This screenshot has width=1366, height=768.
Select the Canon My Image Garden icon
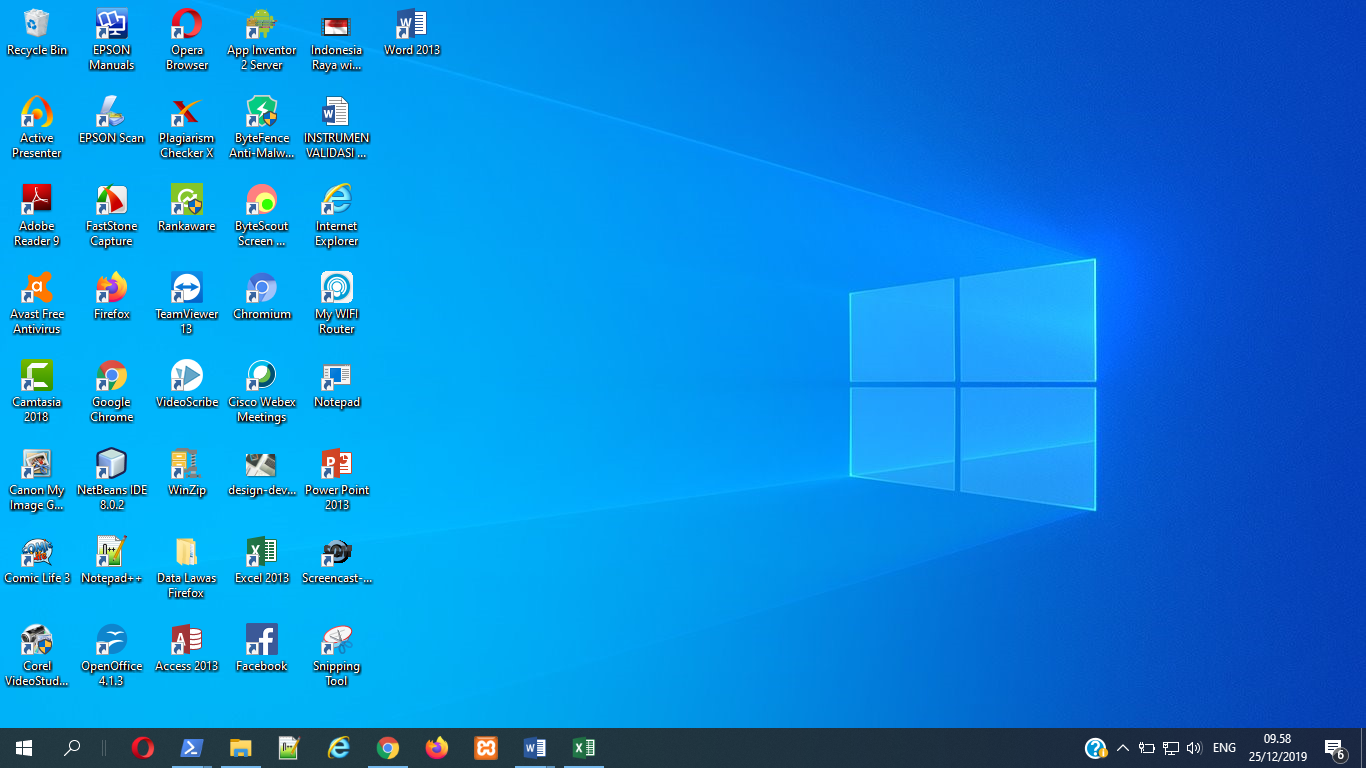[x=37, y=479]
